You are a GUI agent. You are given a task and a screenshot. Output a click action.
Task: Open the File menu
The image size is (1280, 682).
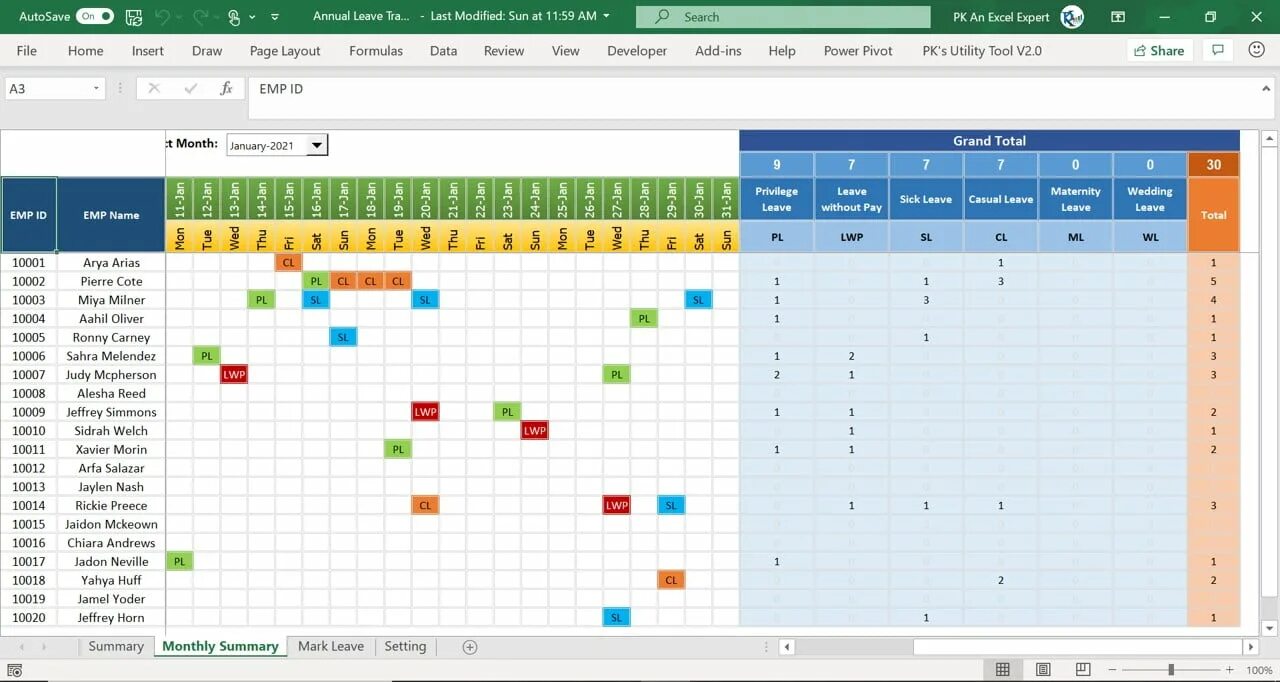(x=27, y=51)
